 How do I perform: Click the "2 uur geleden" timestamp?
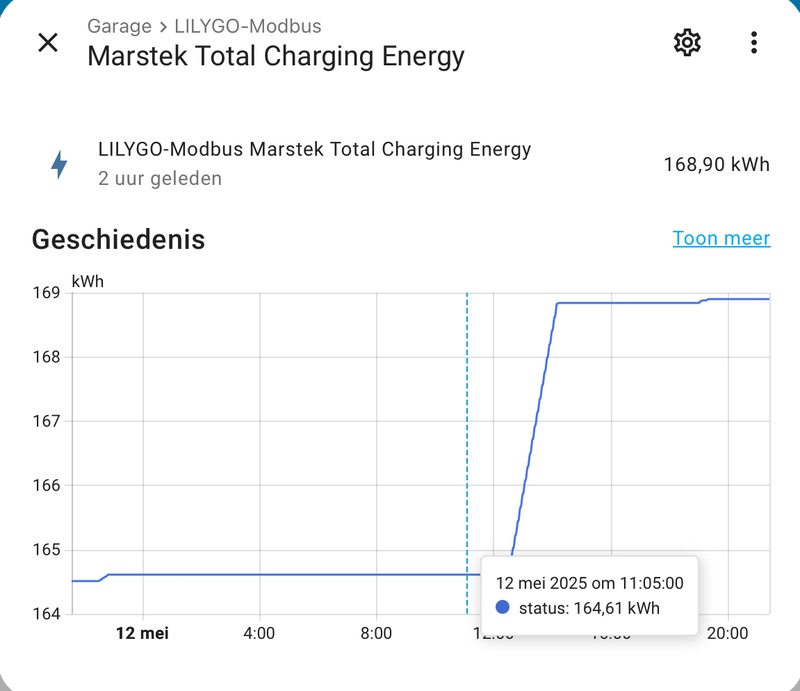click(160, 179)
